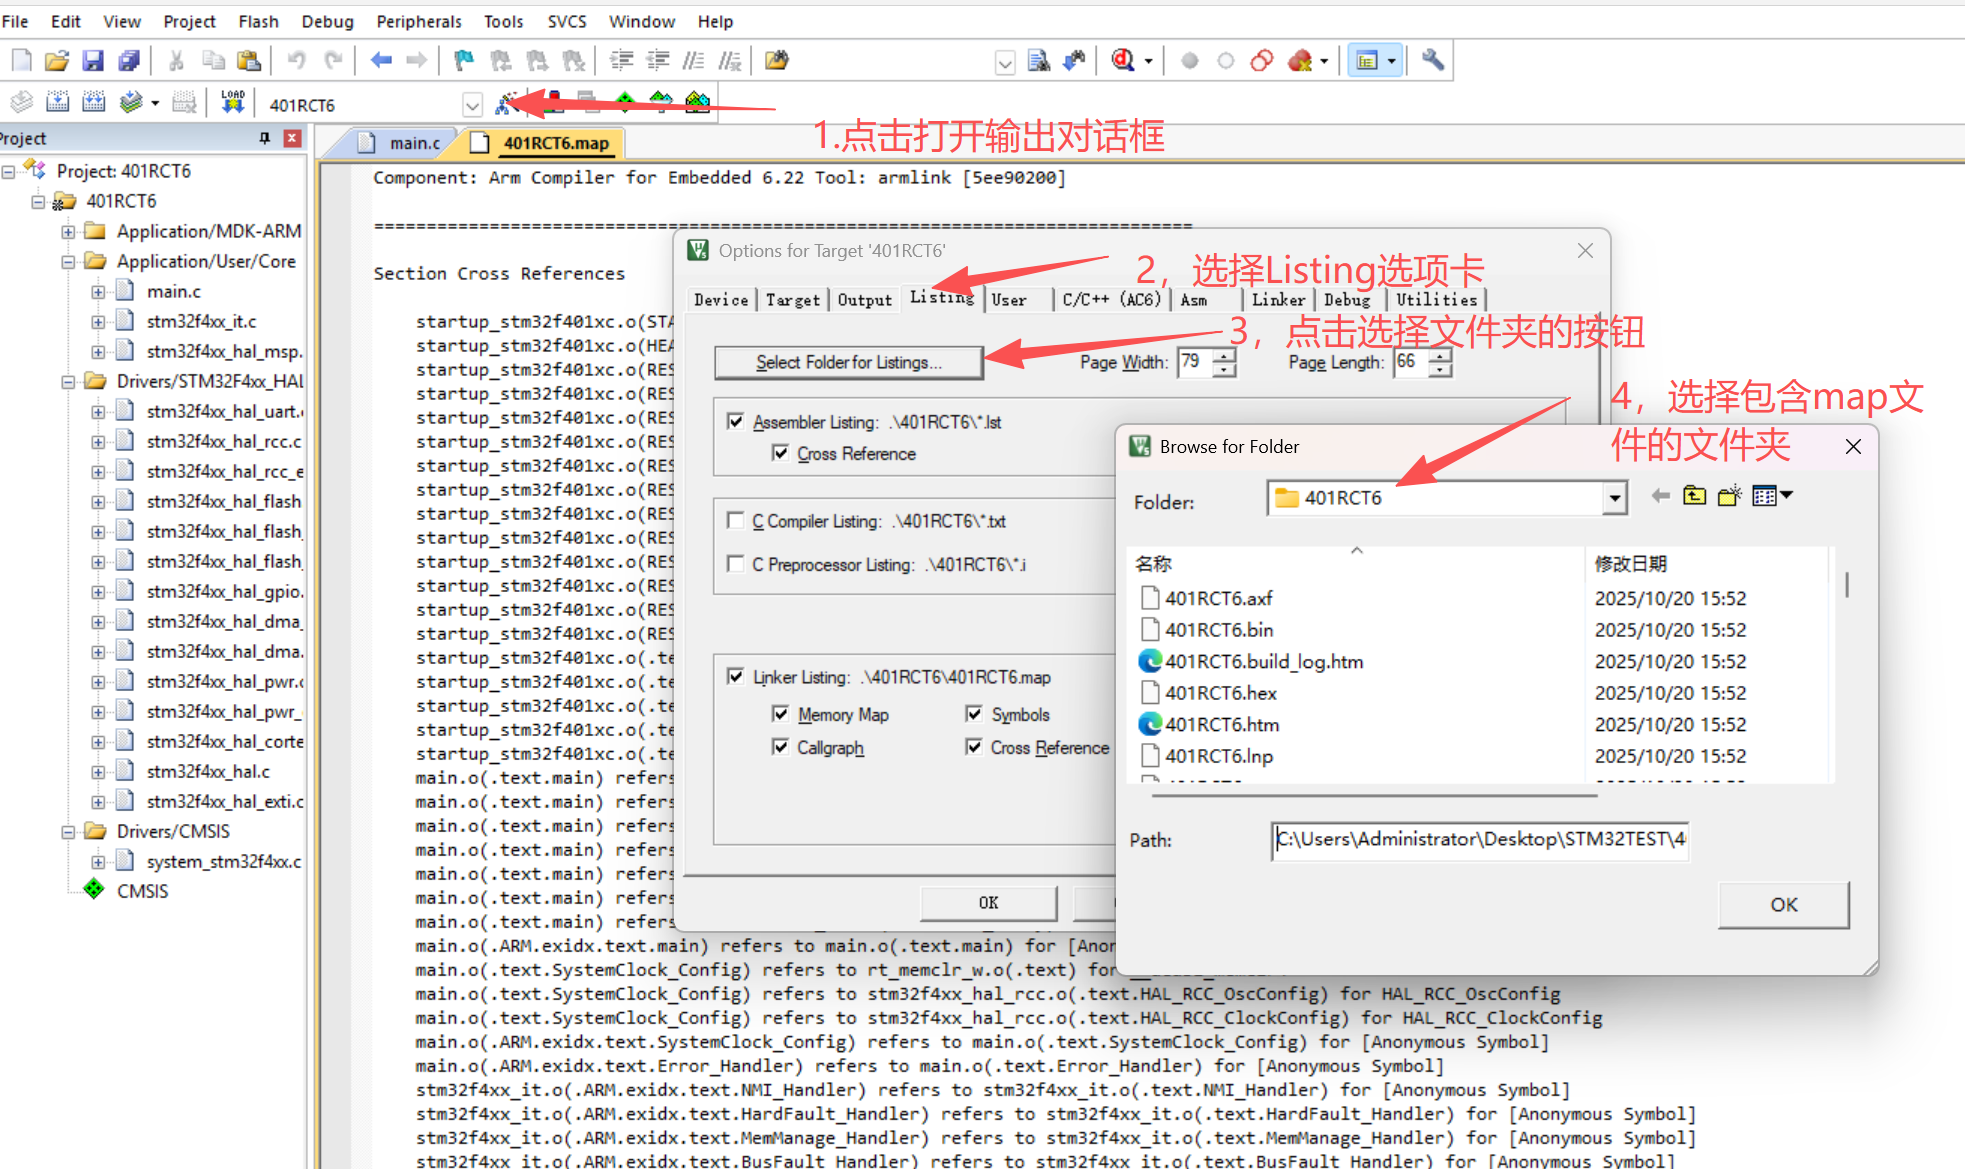Open the Folder 401RCT6 dropdown
The image size is (1965, 1169).
click(x=1614, y=498)
